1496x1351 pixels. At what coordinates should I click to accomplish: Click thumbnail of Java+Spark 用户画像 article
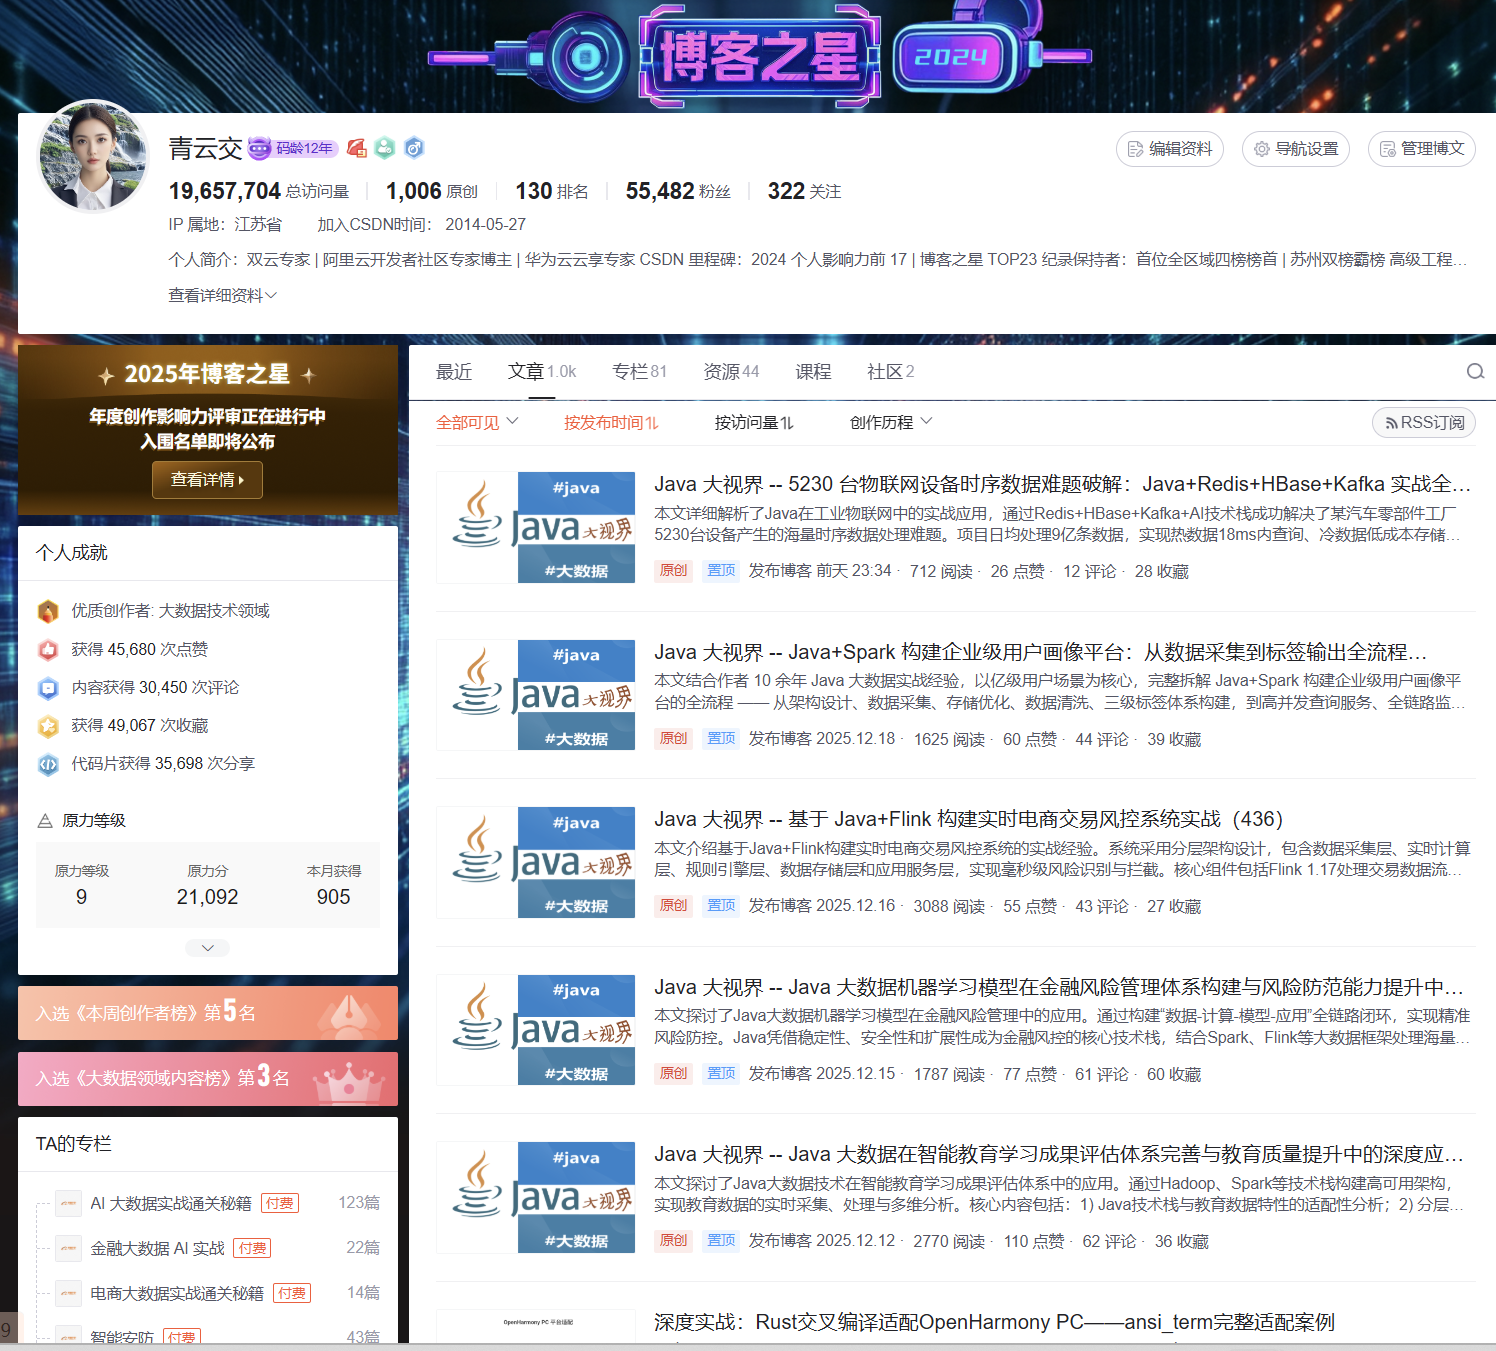tap(536, 695)
